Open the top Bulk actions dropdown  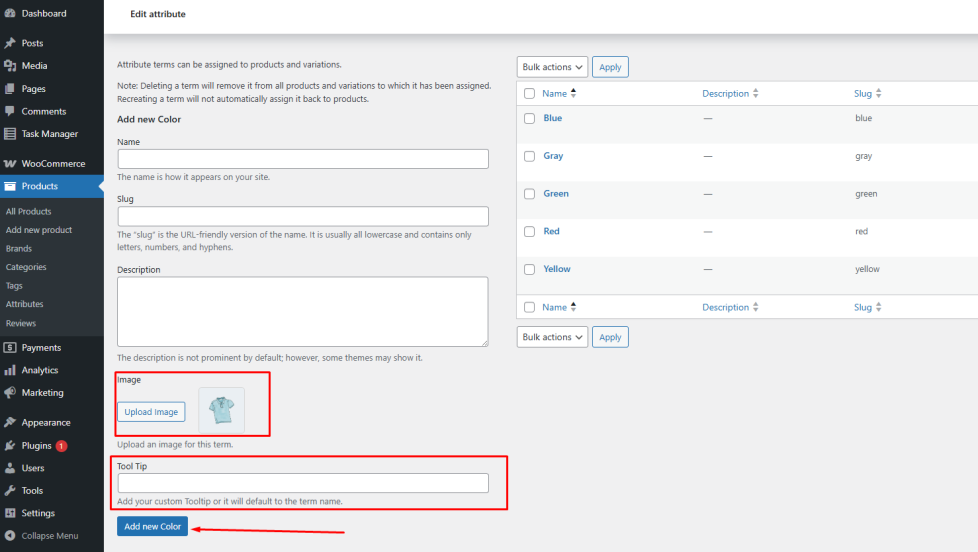point(552,67)
